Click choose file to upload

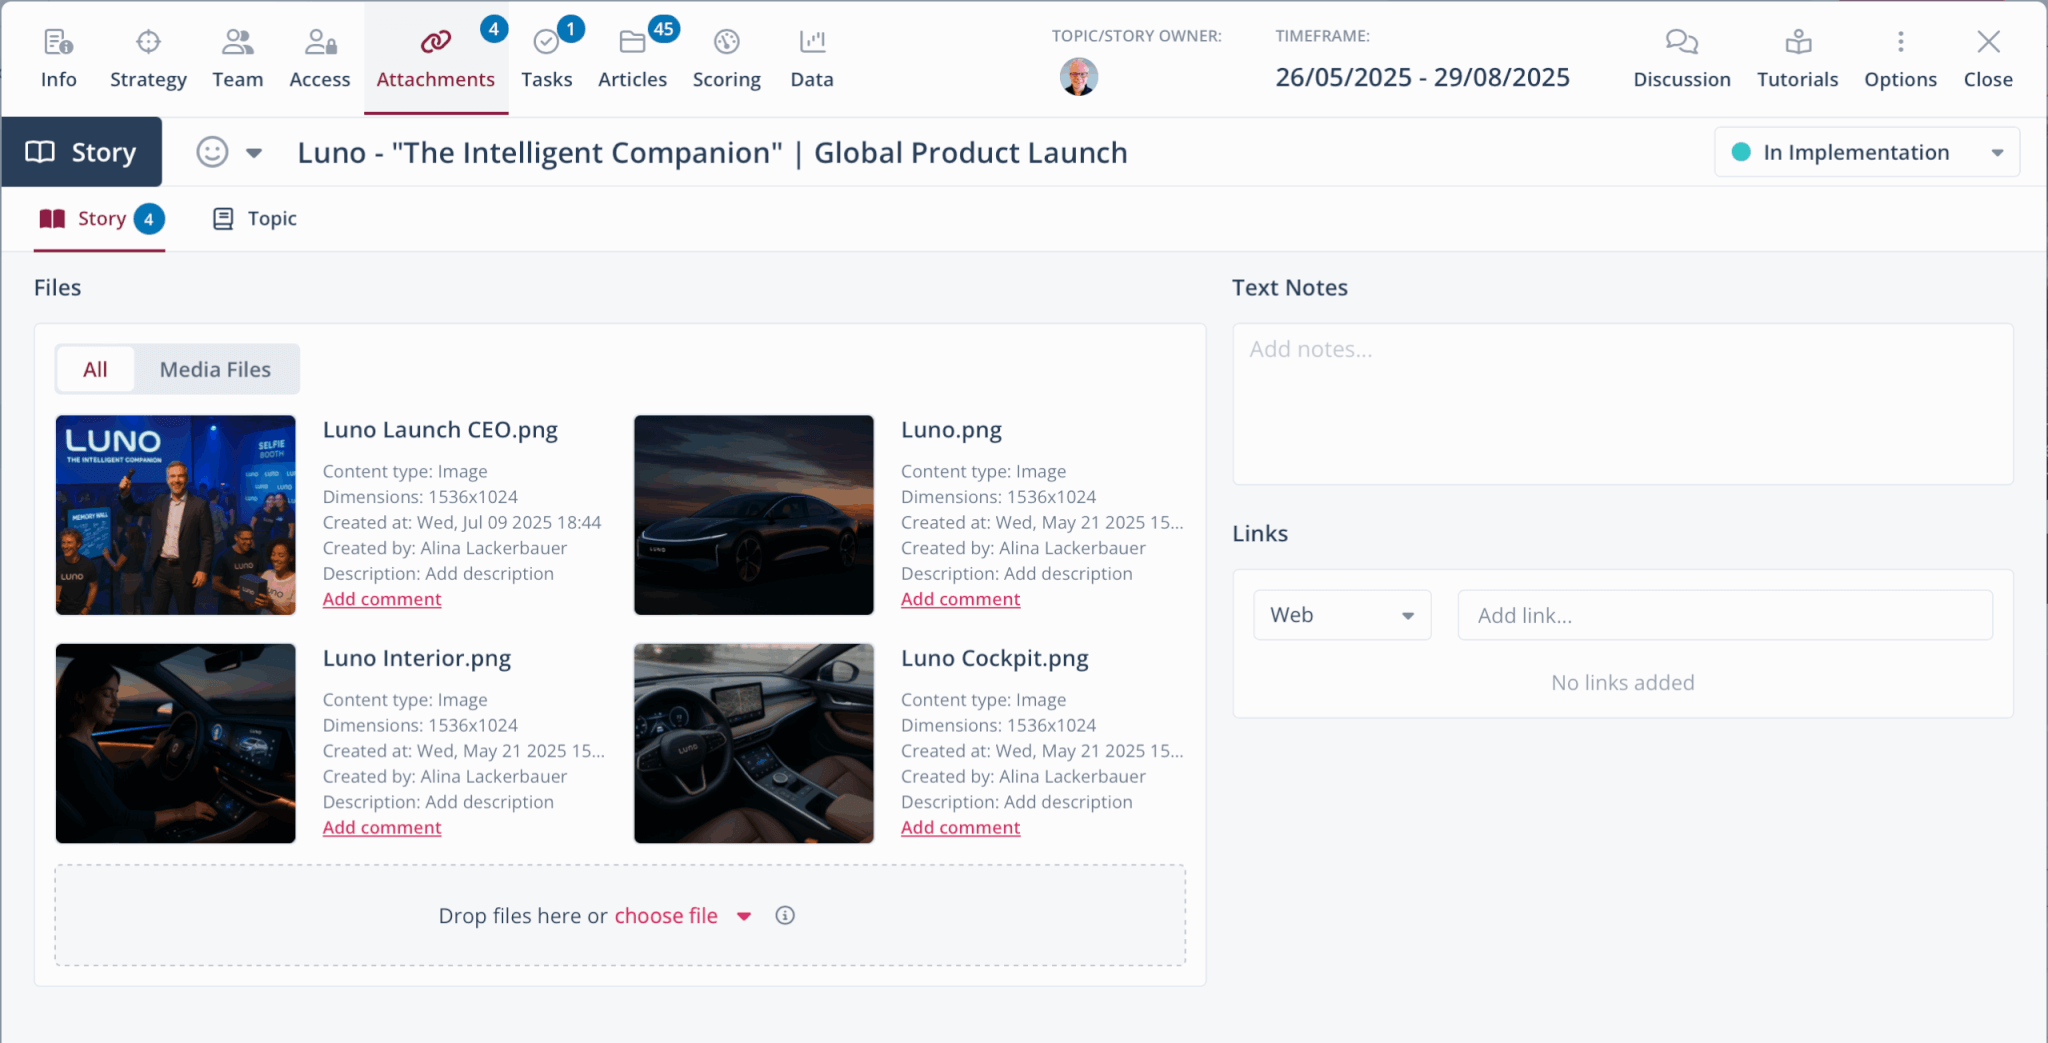point(665,915)
